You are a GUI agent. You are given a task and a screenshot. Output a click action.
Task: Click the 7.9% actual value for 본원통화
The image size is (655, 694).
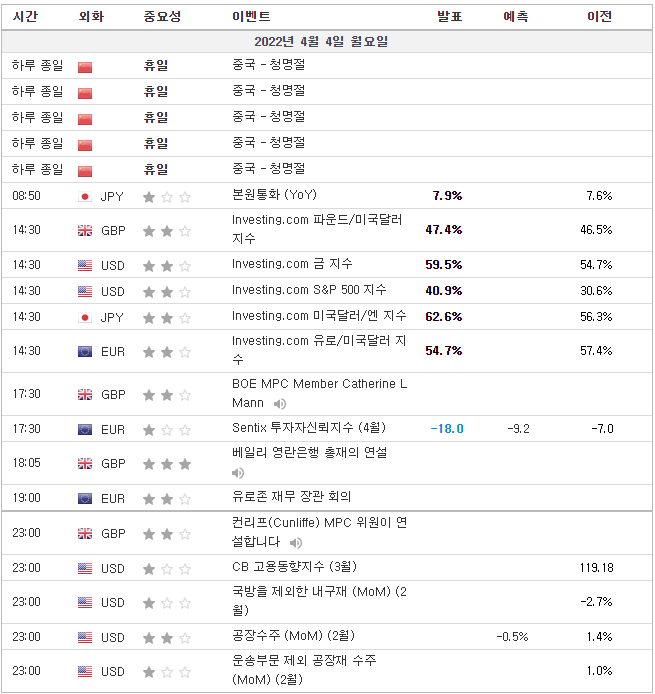(x=447, y=196)
